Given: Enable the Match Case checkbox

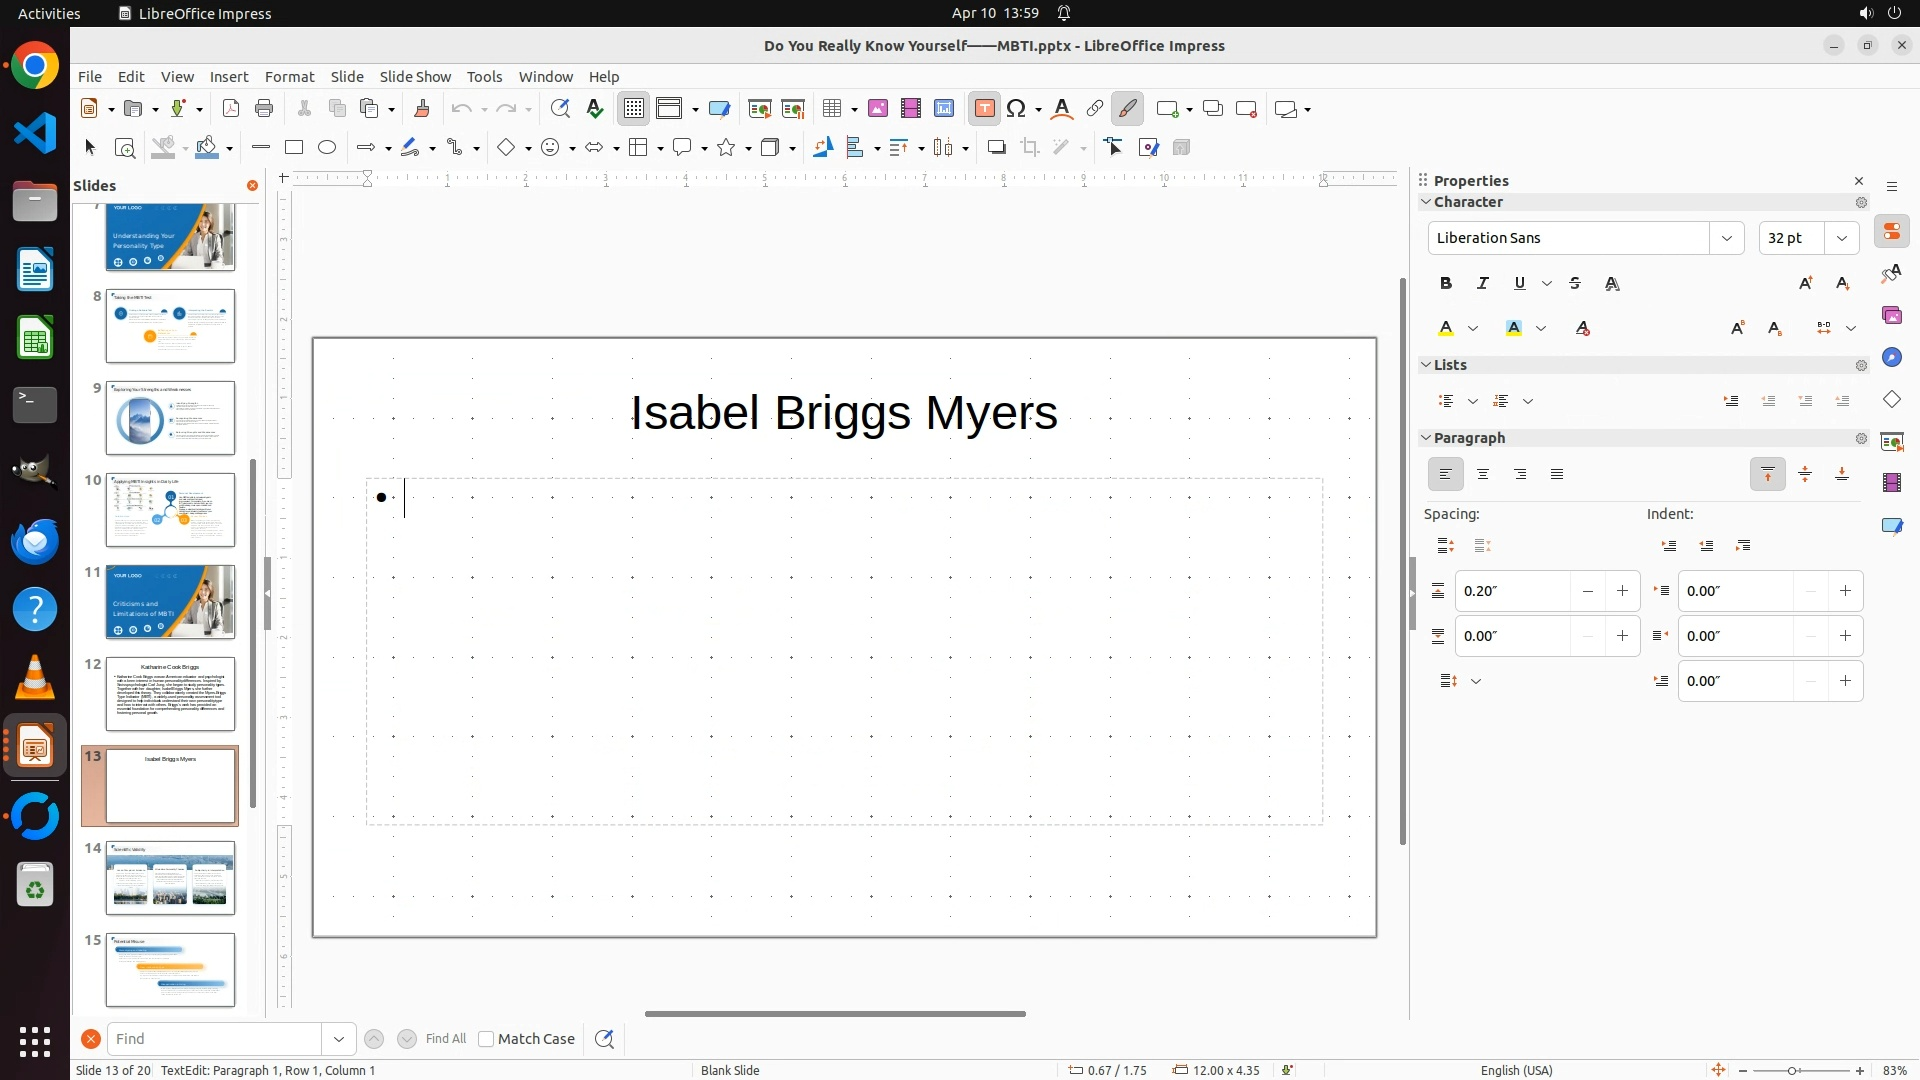Looking at the screenshot, I should 487,1039.
